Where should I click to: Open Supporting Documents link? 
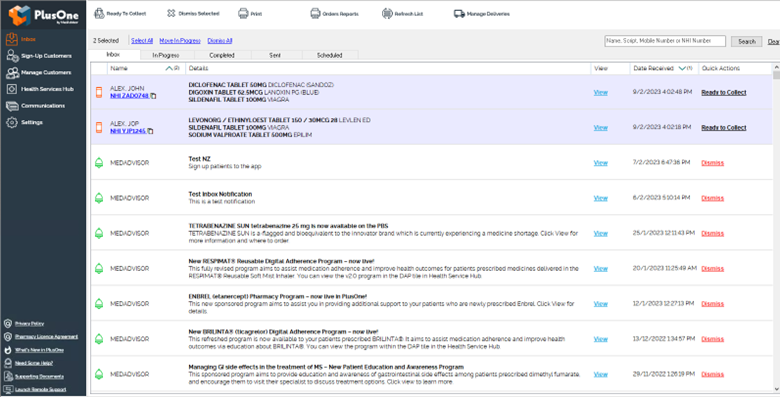point(39,377)
